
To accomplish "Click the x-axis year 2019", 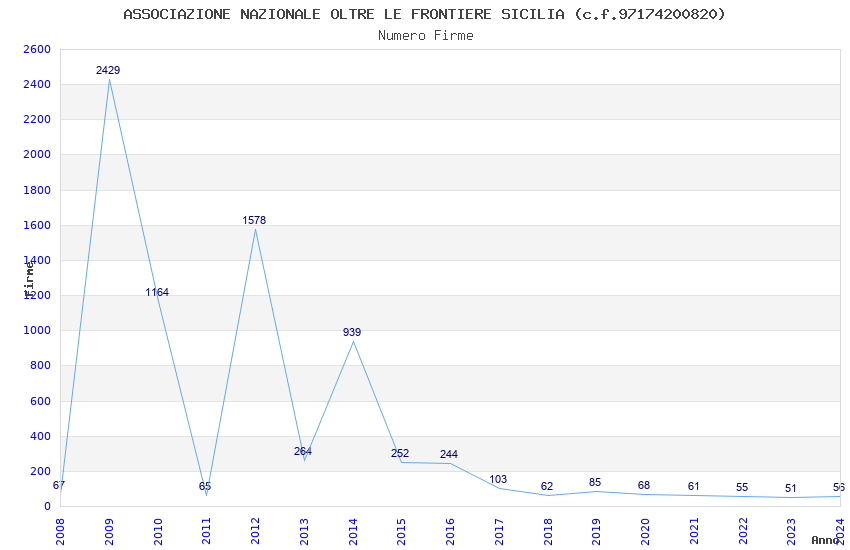I will [596, 531].
